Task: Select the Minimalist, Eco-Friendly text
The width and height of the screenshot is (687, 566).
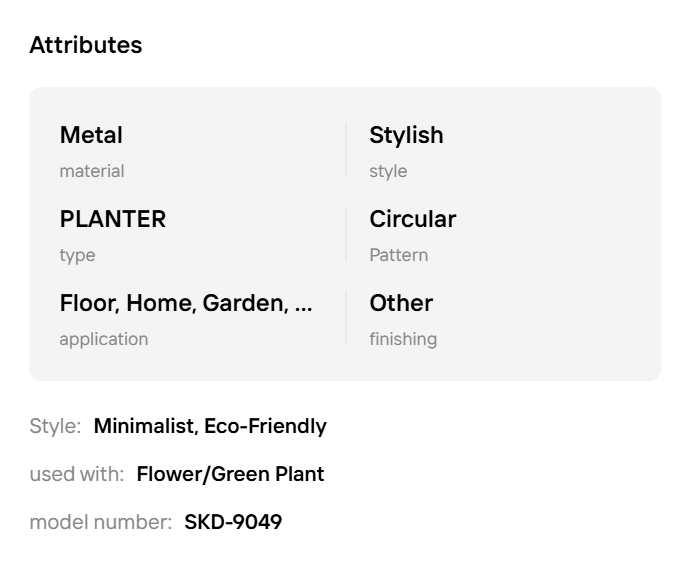Action: [210, 426]
